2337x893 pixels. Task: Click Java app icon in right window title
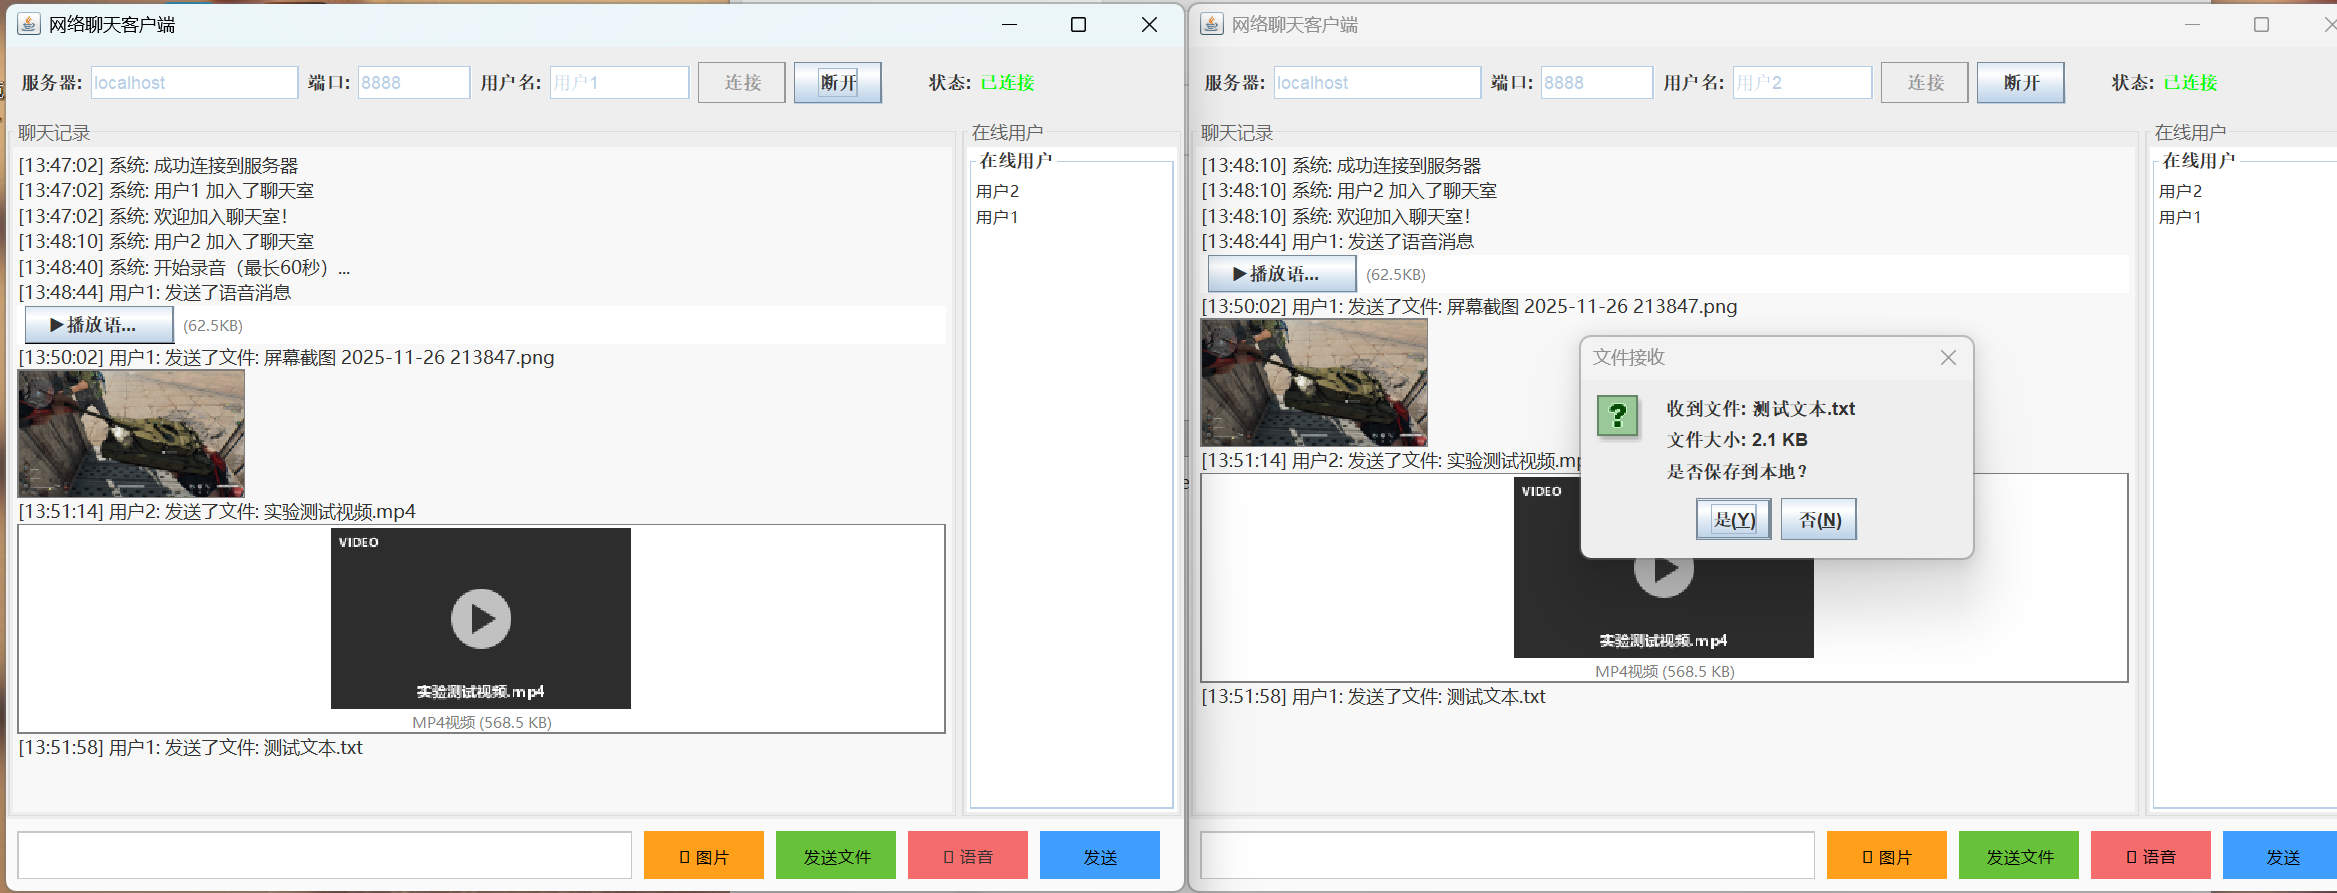(x=1212, y=24)
